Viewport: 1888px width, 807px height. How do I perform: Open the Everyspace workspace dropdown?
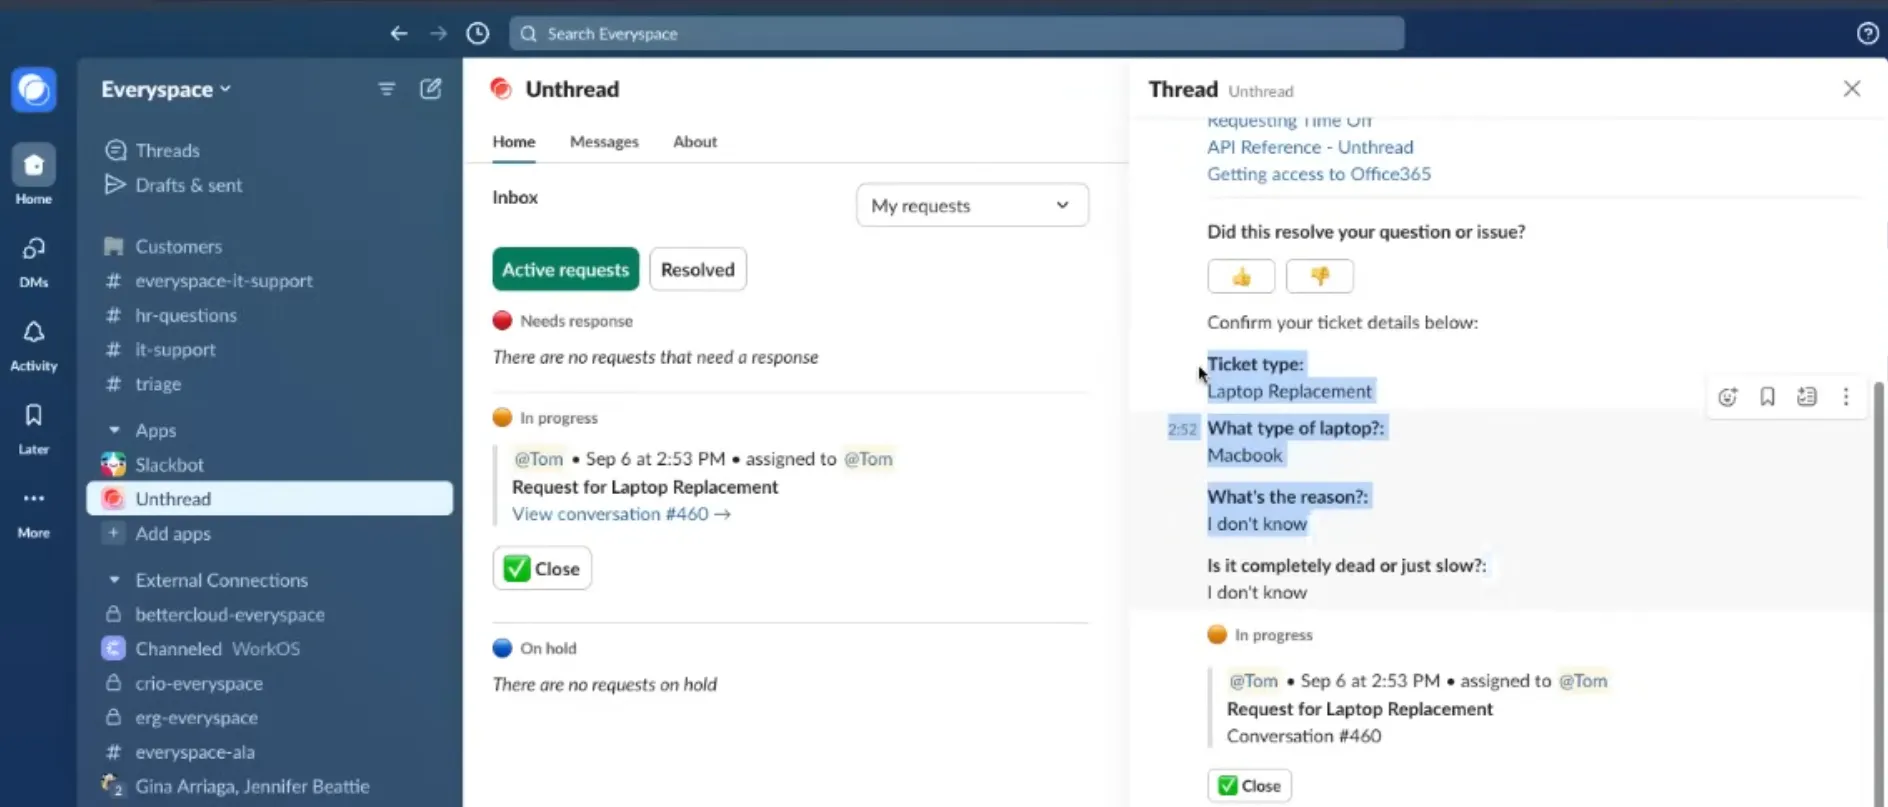coord(166,89)
